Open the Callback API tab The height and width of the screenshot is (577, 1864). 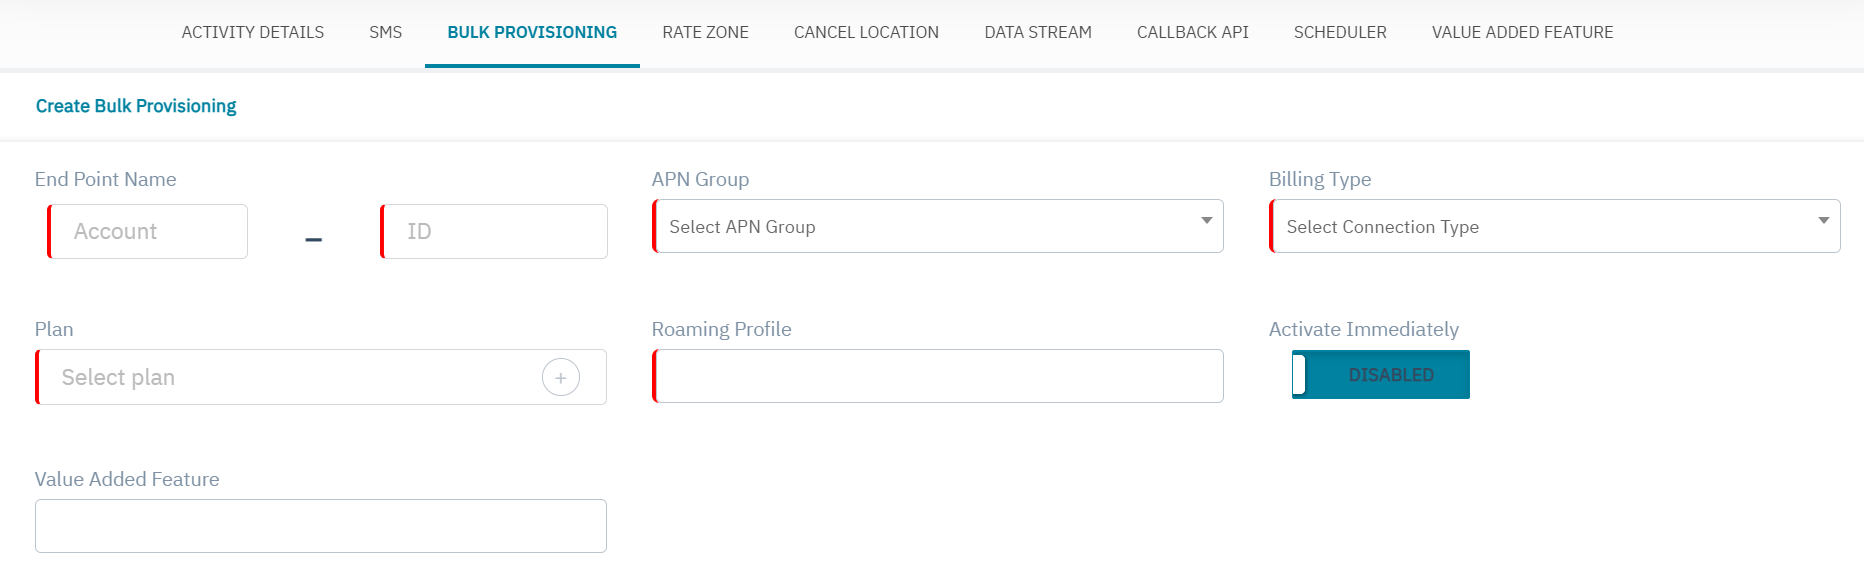[x=1192, y=32]
